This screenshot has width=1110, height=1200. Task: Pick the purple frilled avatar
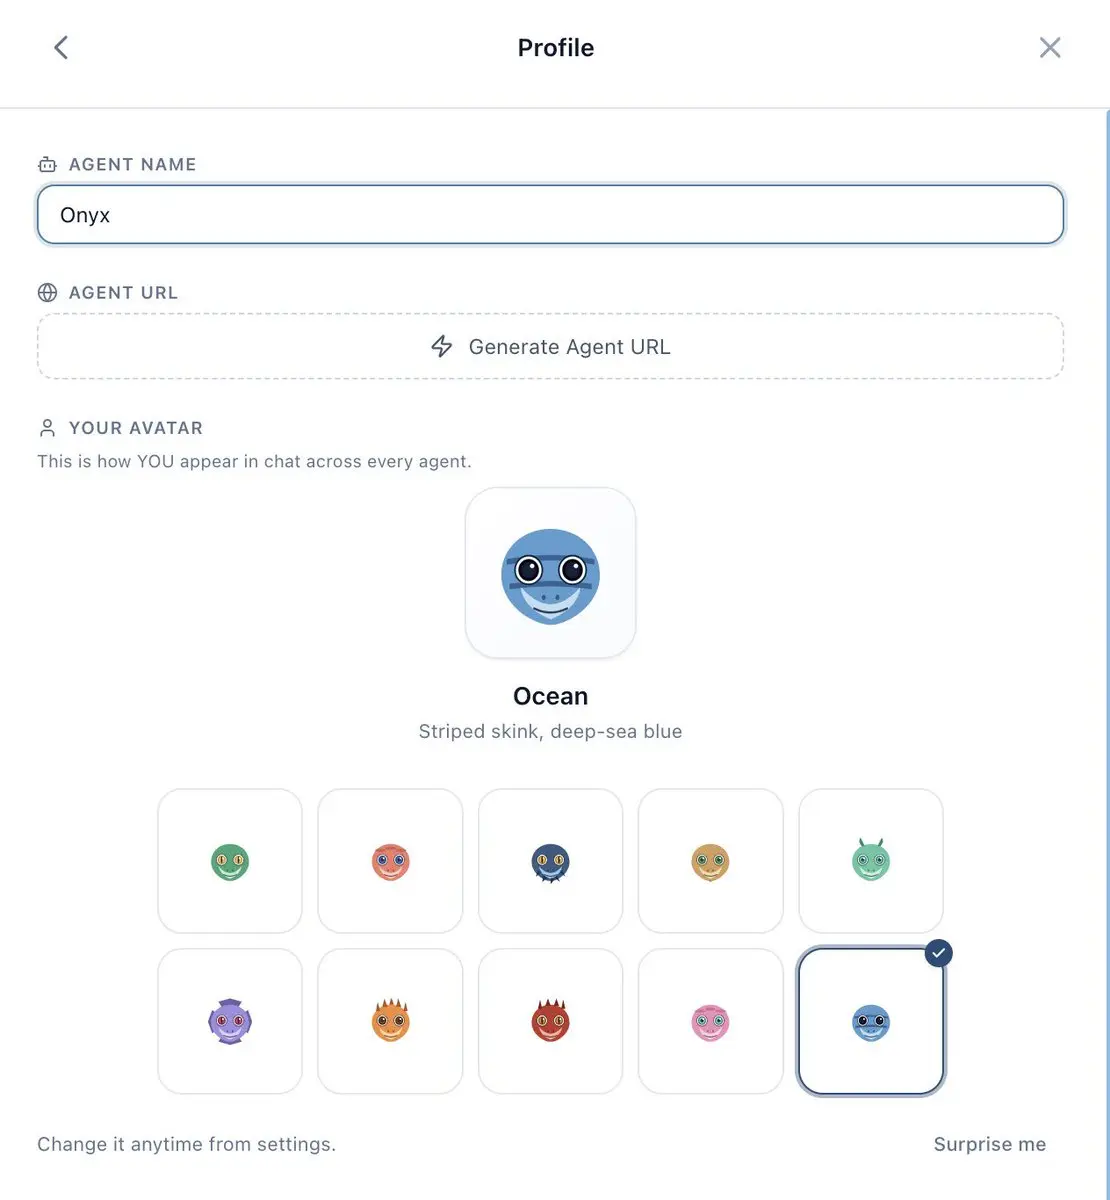(x=230, y=1021)
